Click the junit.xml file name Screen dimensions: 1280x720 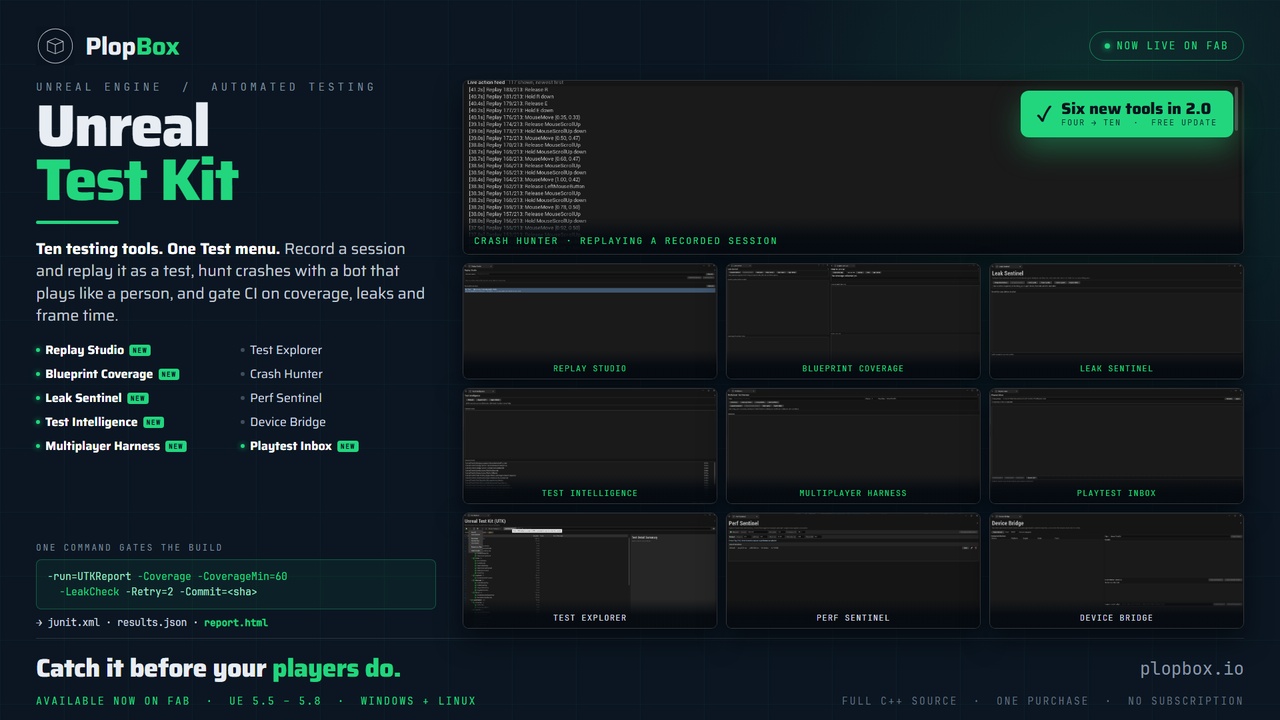[74, 623]
